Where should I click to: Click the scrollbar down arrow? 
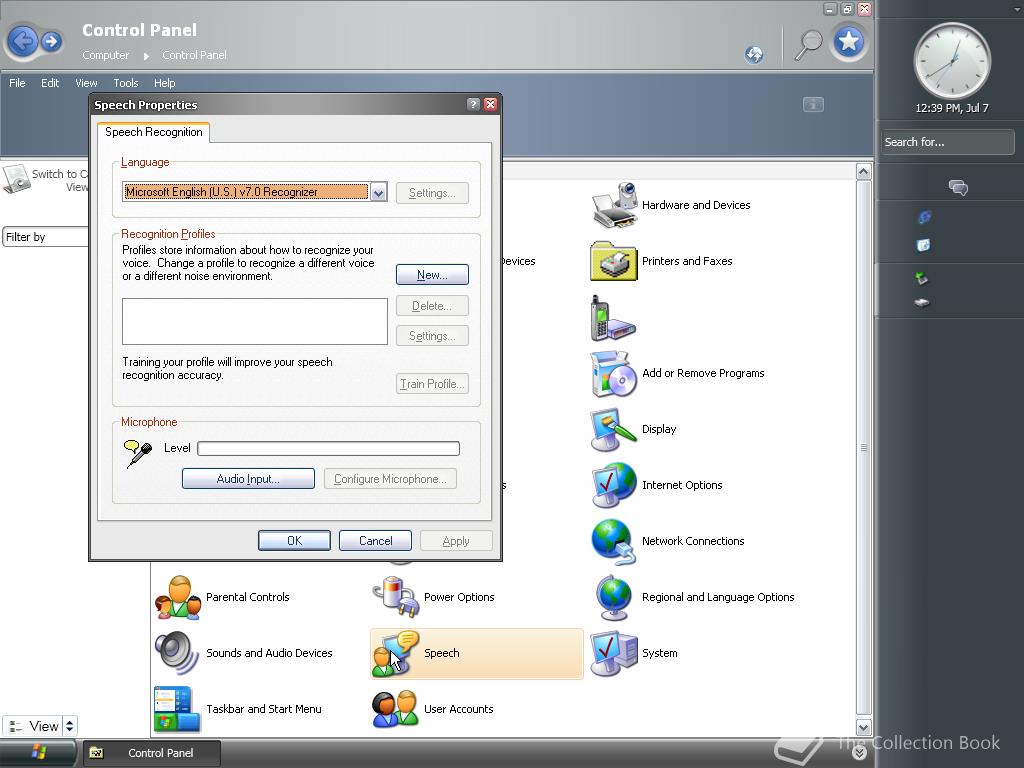pos(863,727)
